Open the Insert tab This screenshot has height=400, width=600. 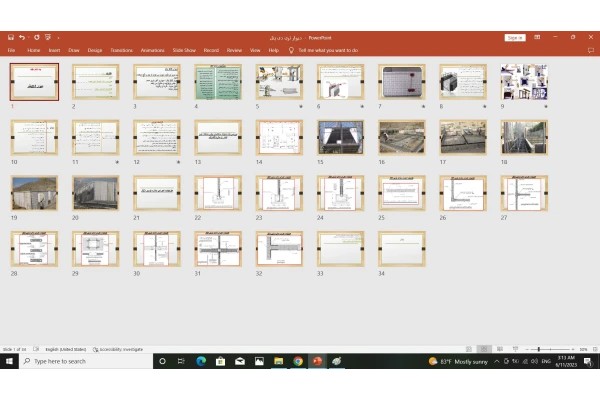tap(54, 50)
